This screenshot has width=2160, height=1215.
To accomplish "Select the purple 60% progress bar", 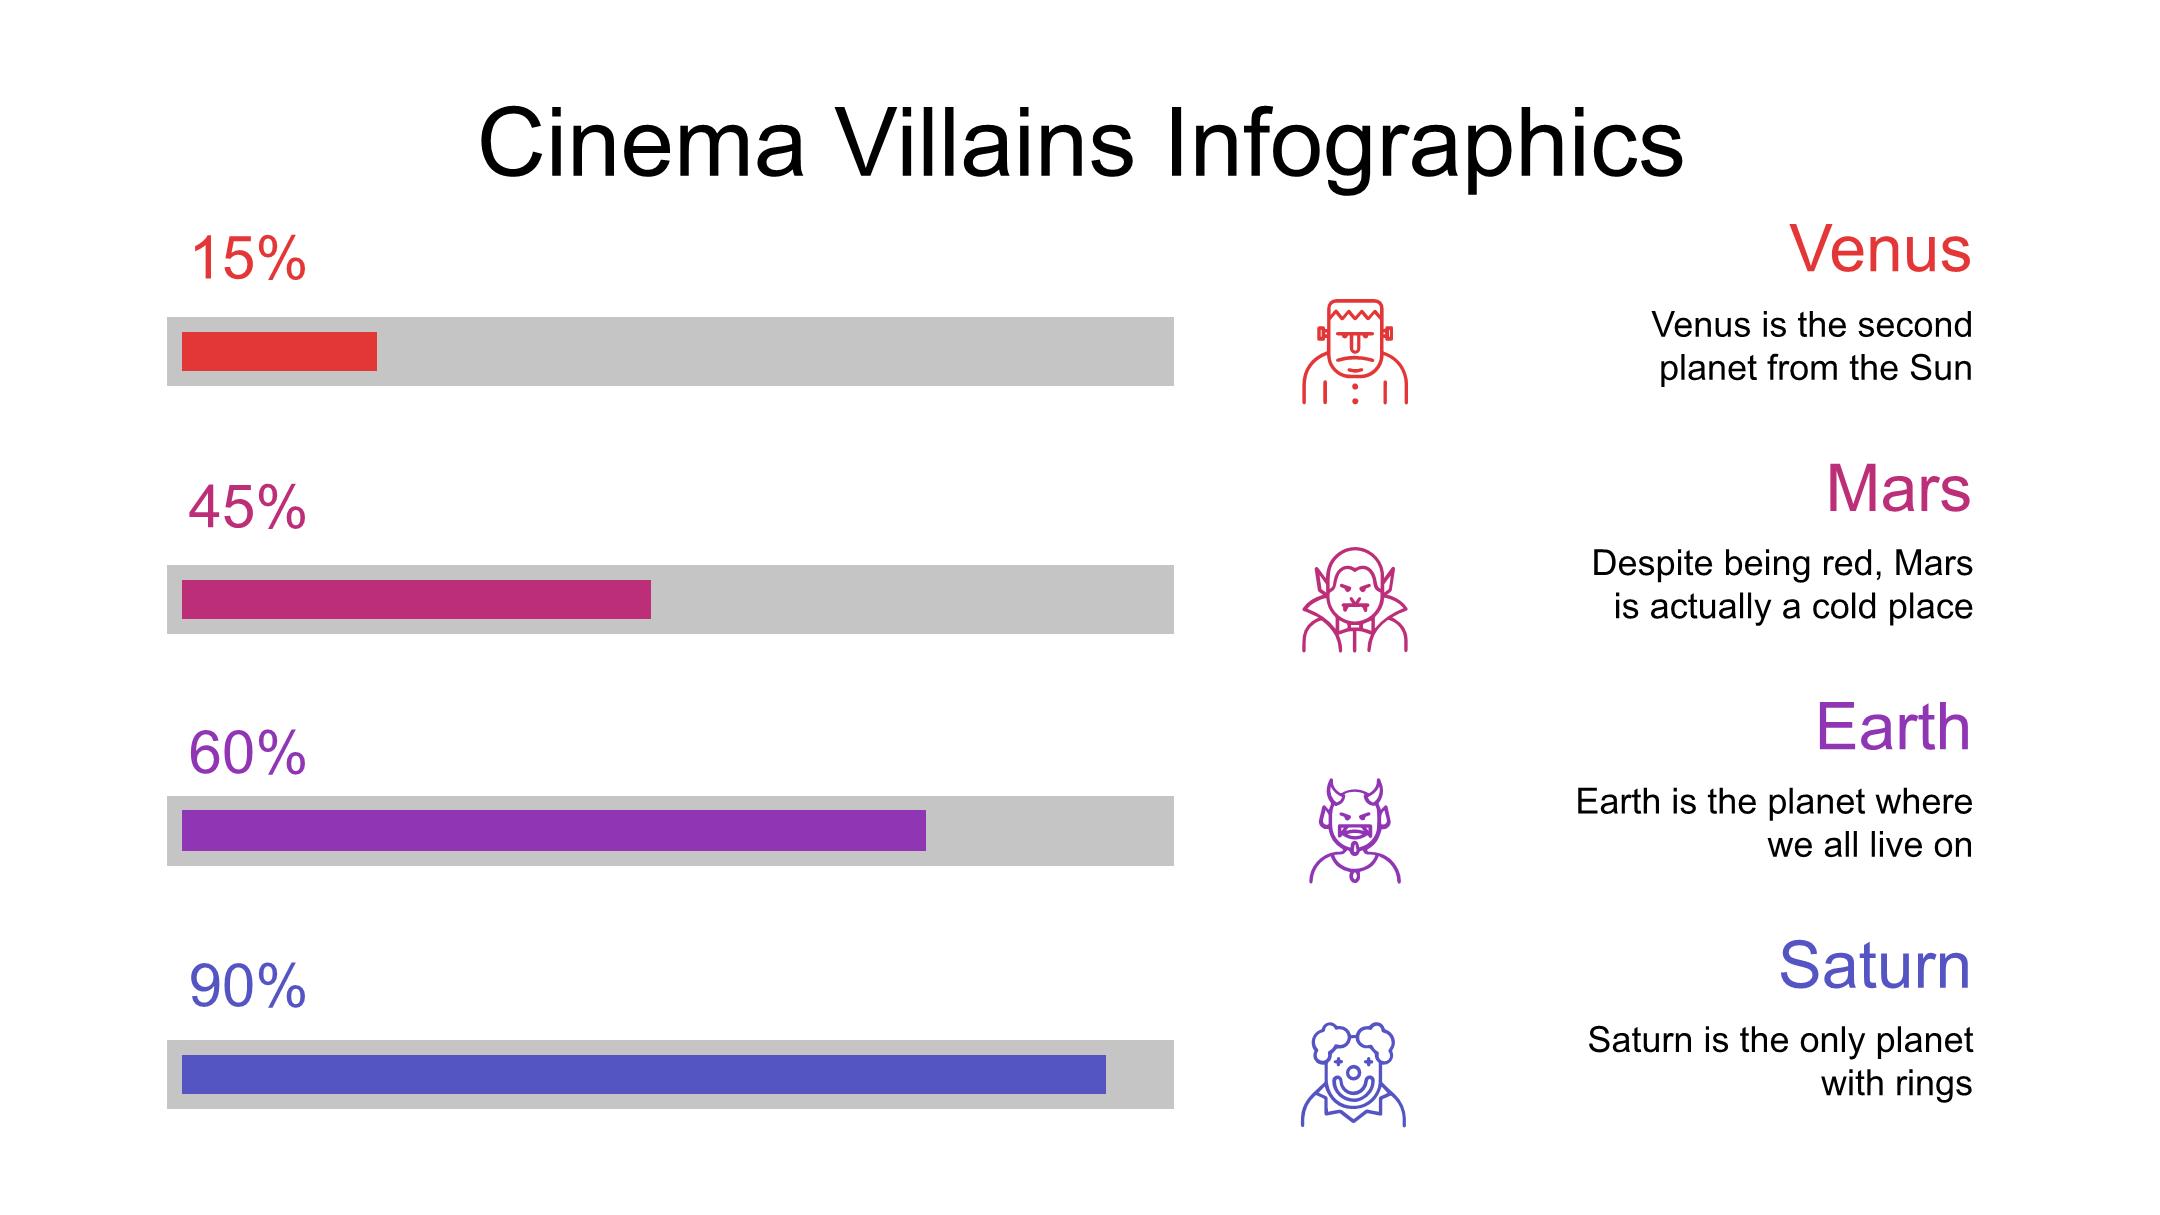I will (553, 831).
